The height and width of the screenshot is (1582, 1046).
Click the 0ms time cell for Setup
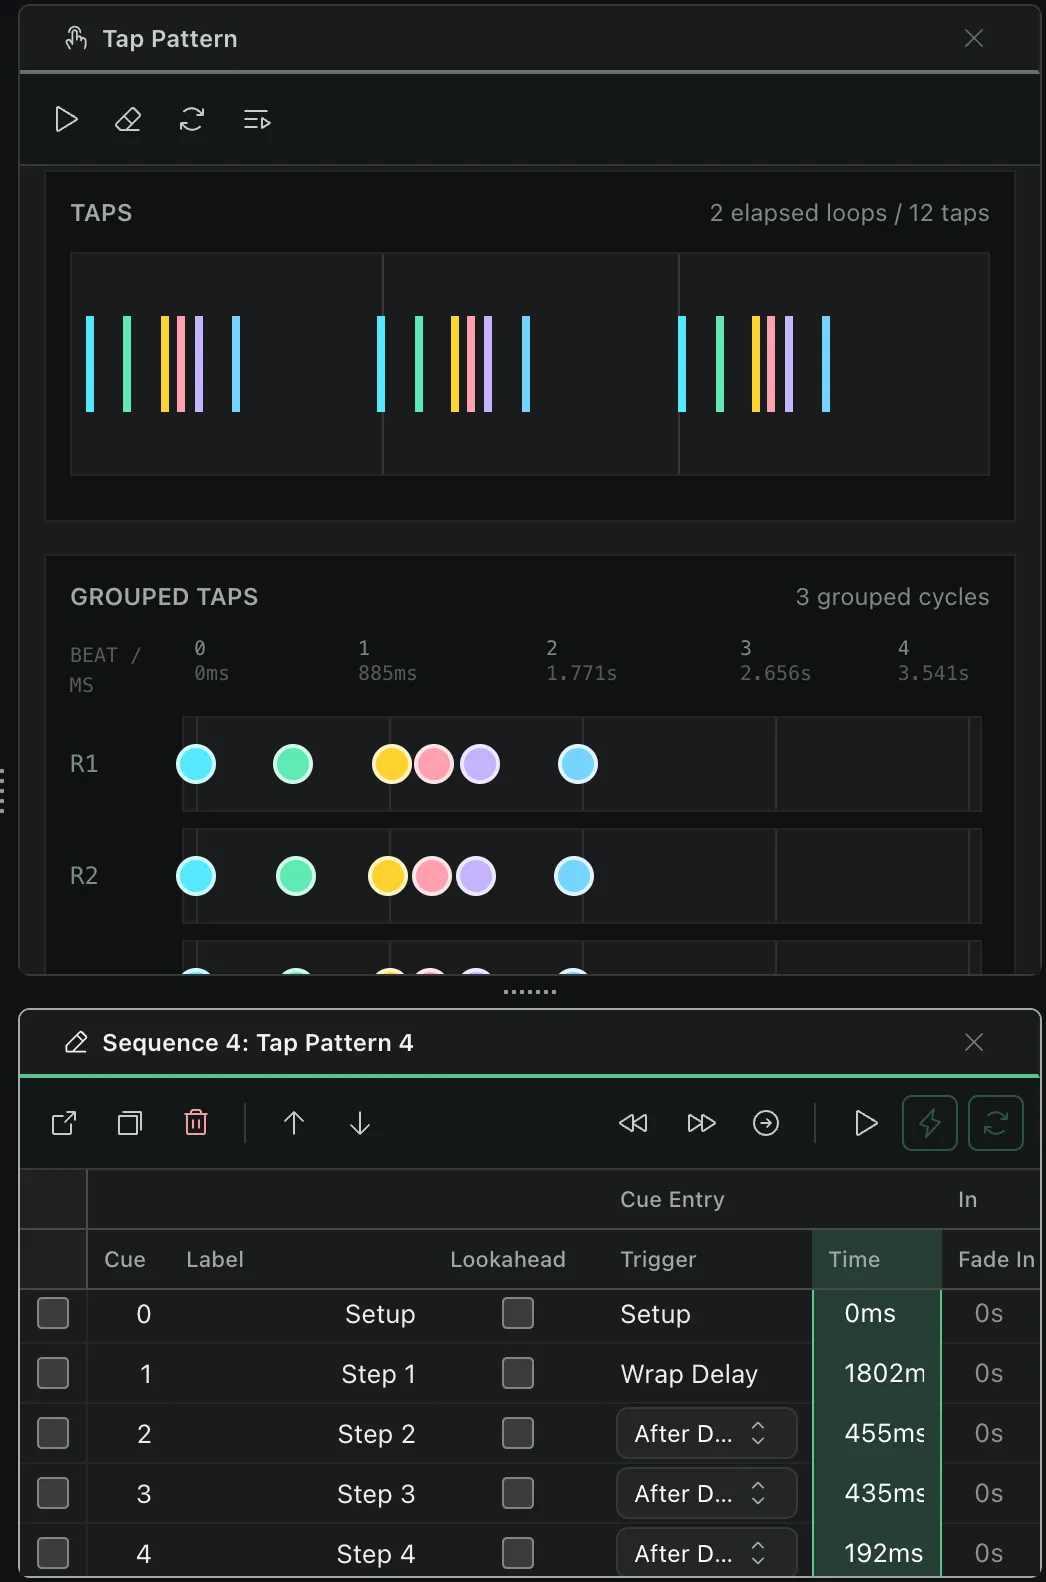877,1313
